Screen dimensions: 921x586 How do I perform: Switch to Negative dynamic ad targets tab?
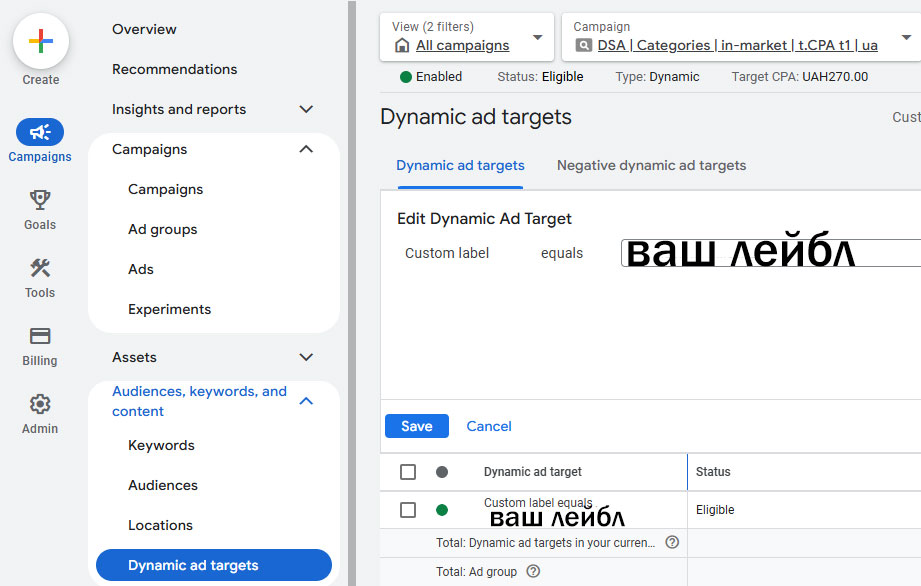click(651, 165)
